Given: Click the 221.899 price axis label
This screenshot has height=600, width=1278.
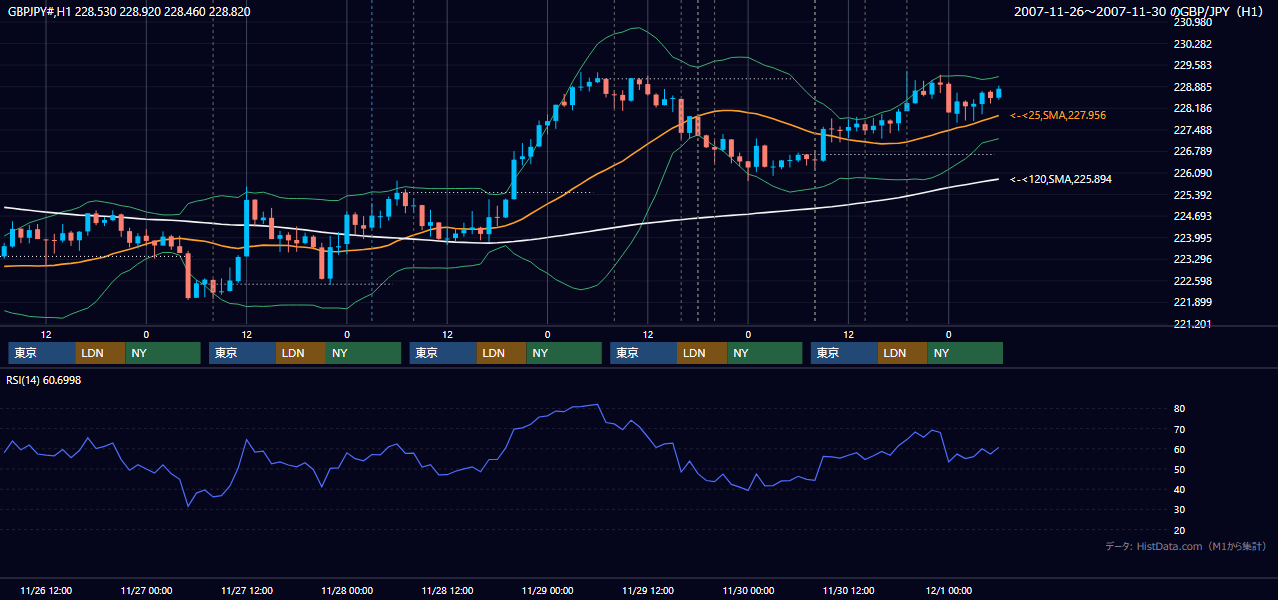Looking at the screenshot, I should coord(1192,302).
